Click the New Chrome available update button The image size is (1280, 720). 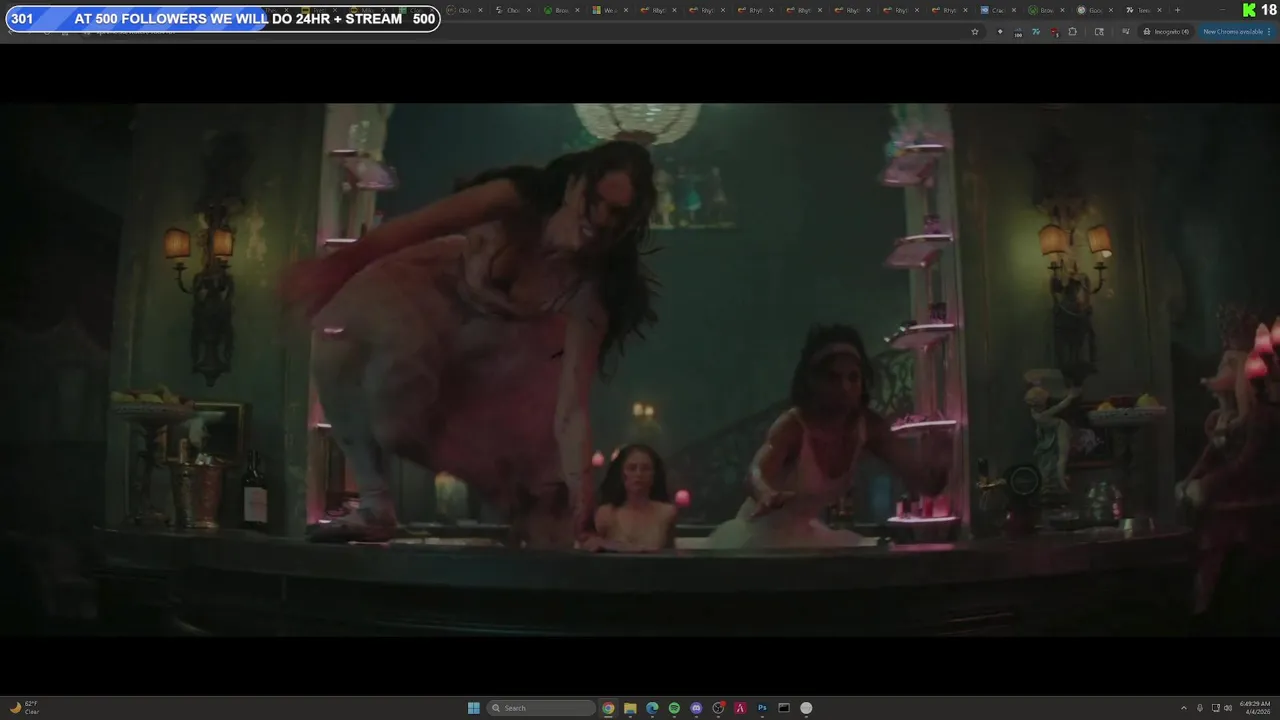pos(1237,32)
